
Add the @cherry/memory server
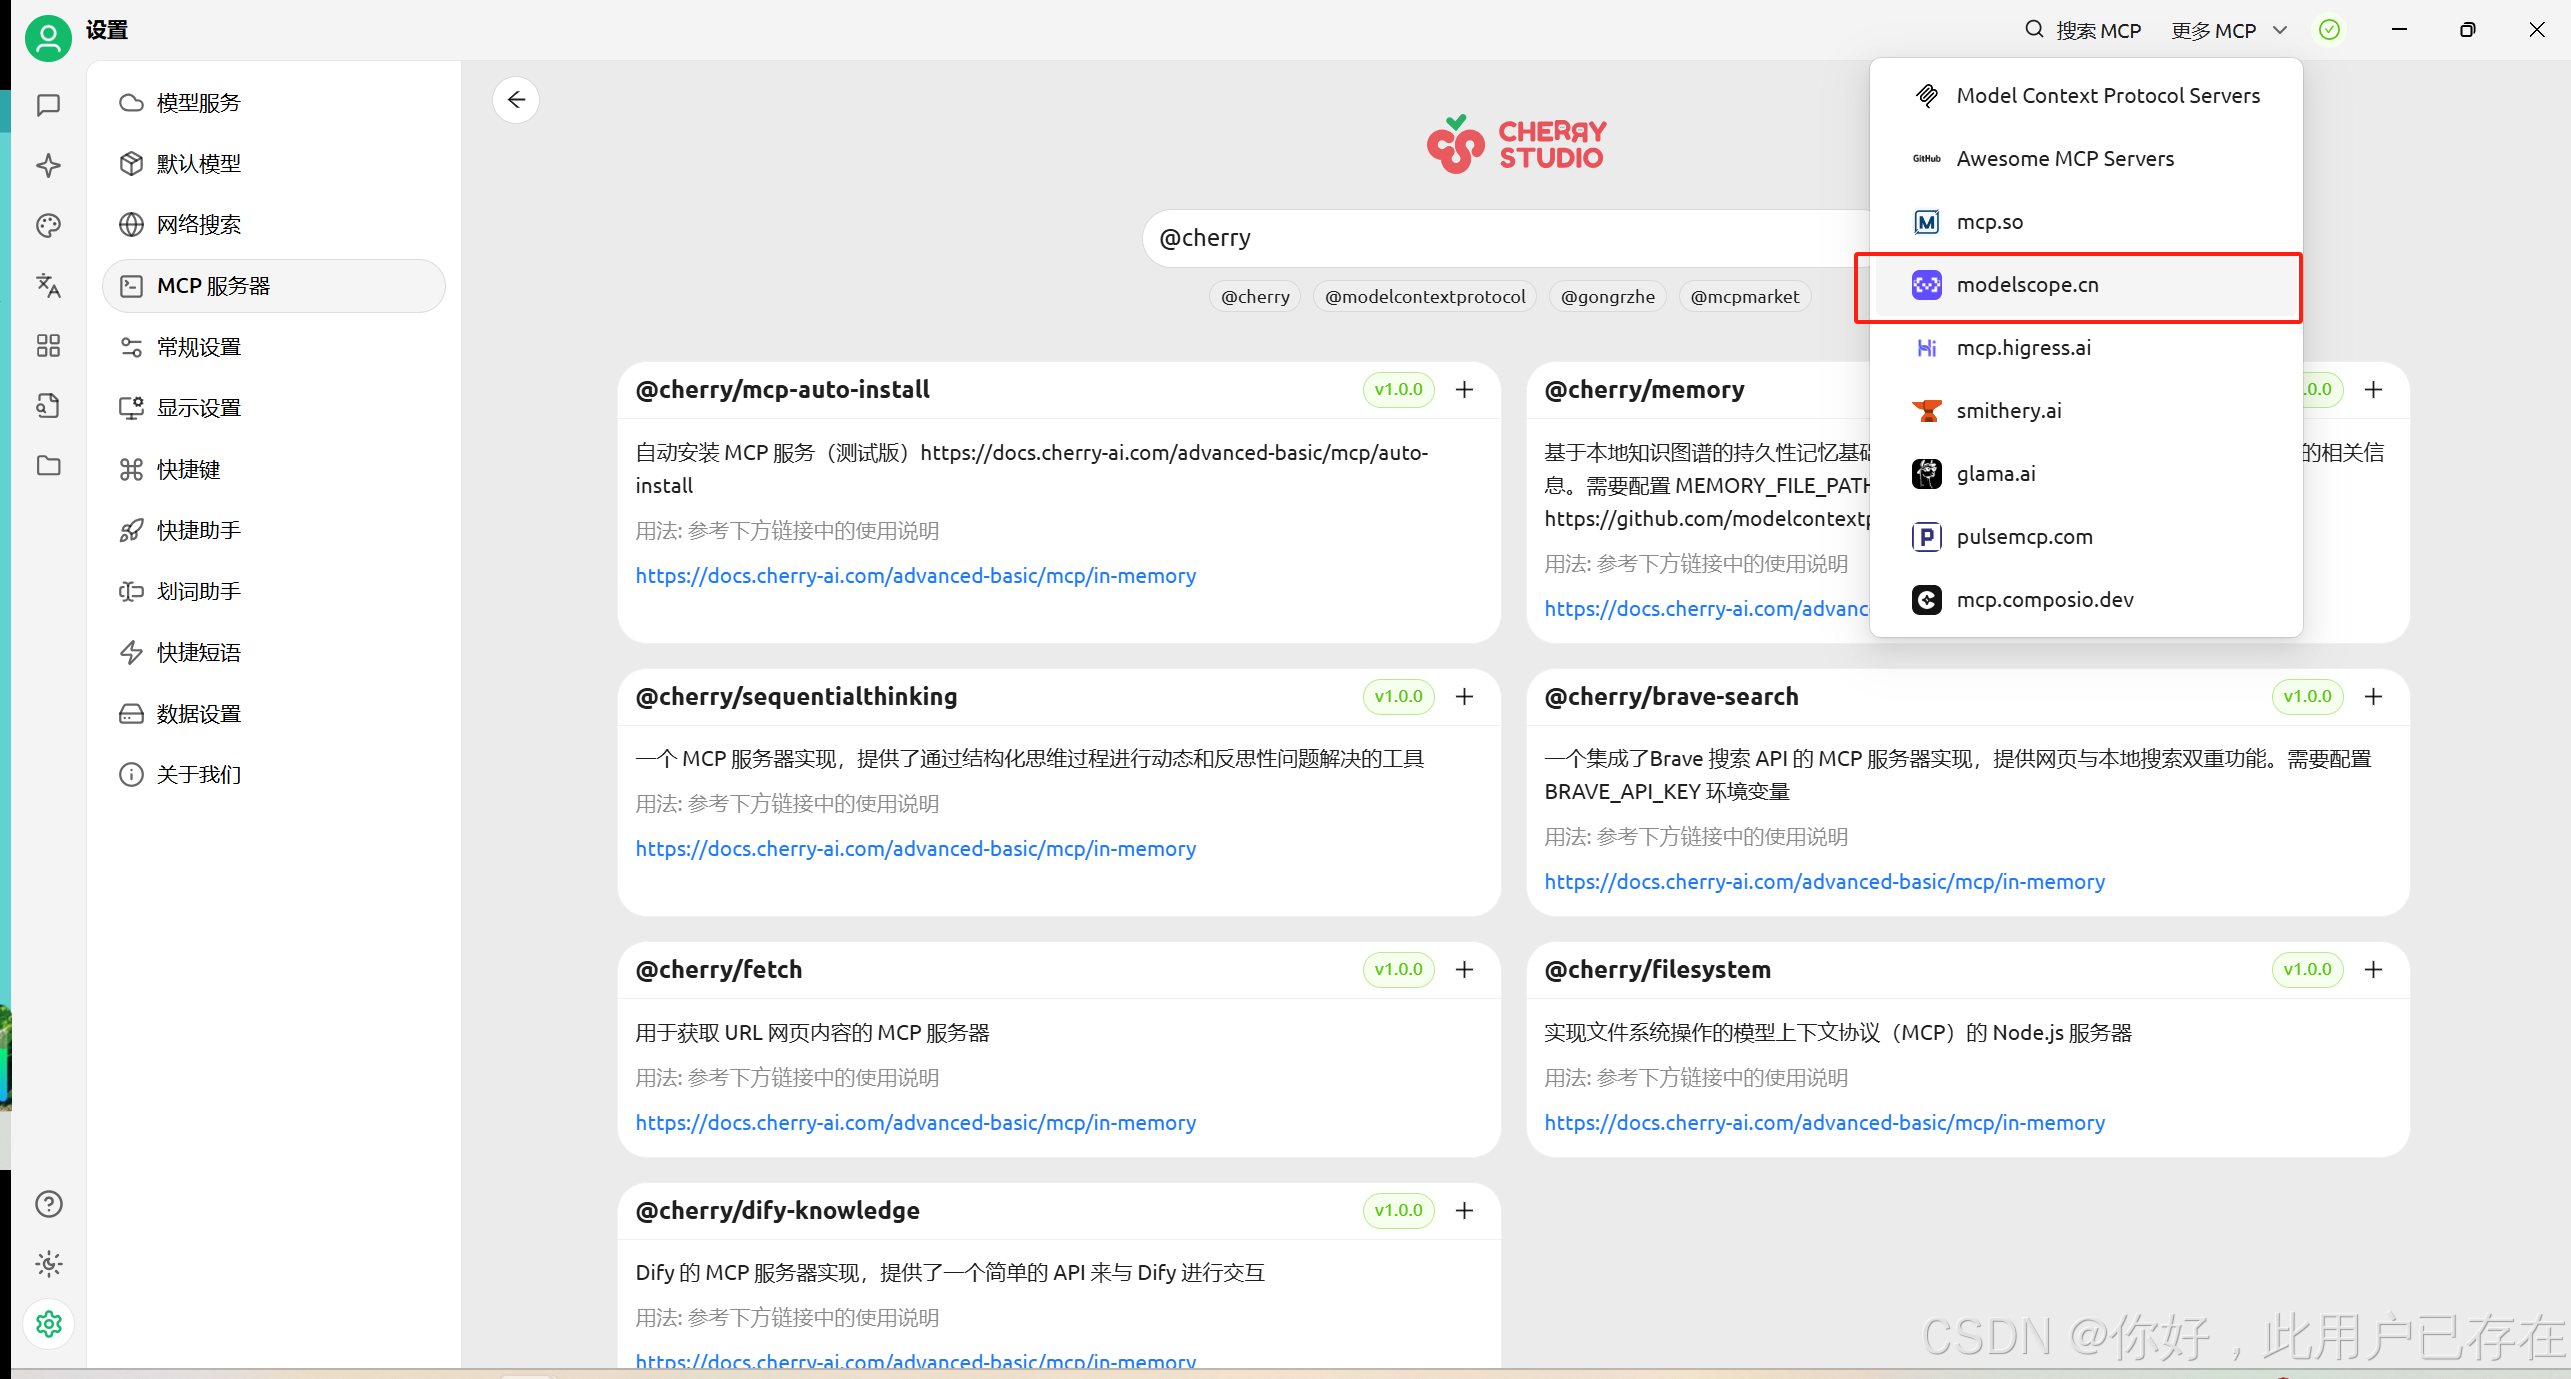(x=2373, y=389)
